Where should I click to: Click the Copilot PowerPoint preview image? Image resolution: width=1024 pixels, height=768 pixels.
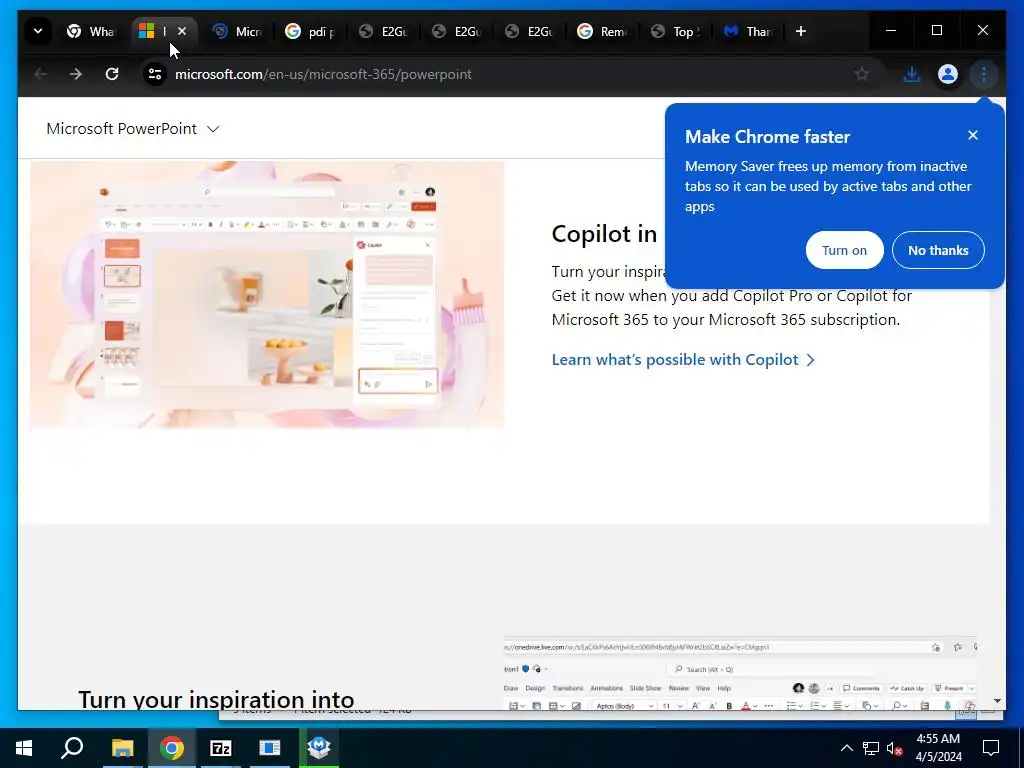point(267,295)
